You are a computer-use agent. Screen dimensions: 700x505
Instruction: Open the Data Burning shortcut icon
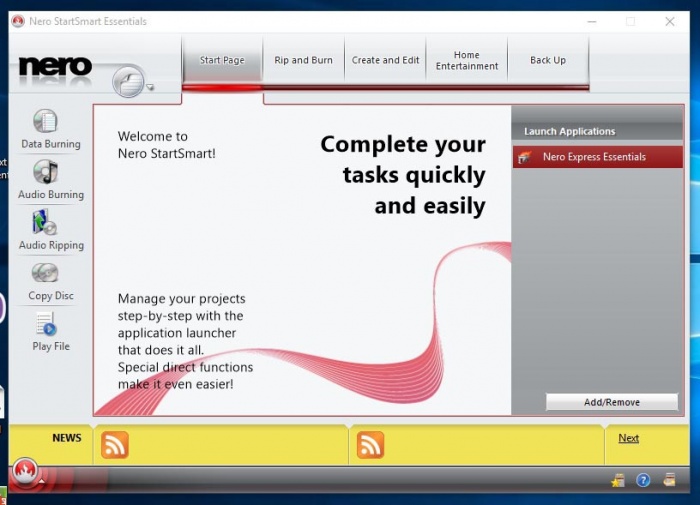tap(46, 121)
